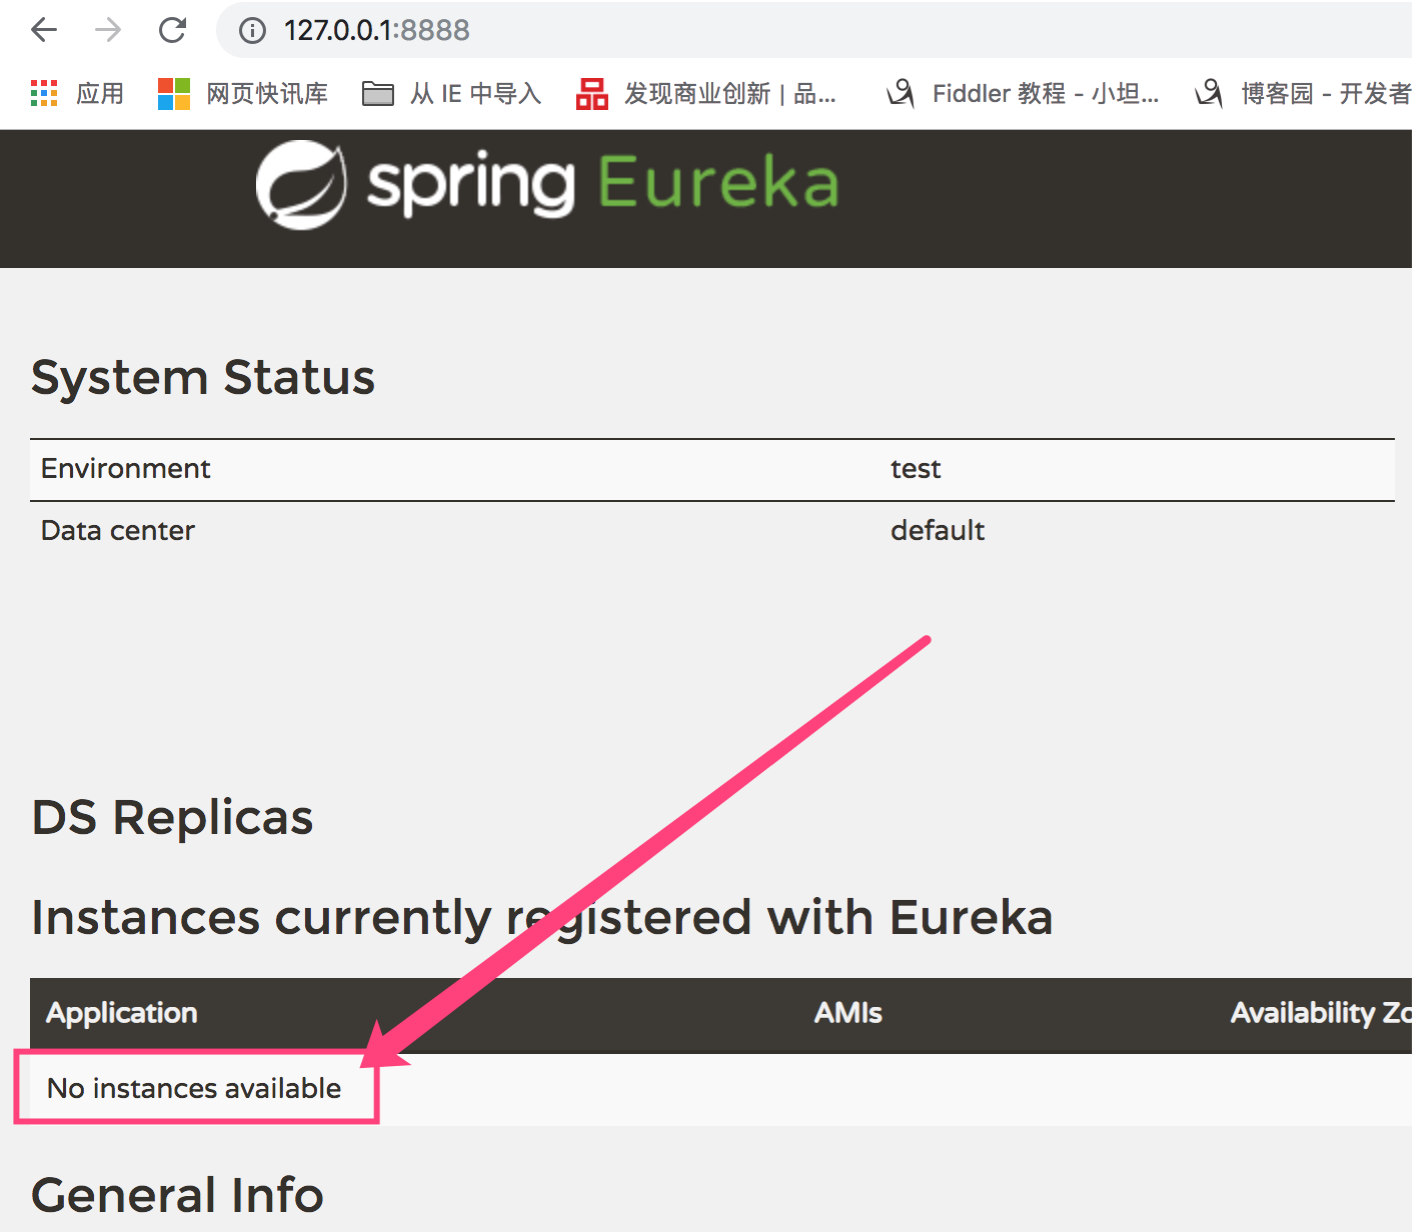Click the Microsoft logo icon in bookmarks bar

[x=174, y=93]
